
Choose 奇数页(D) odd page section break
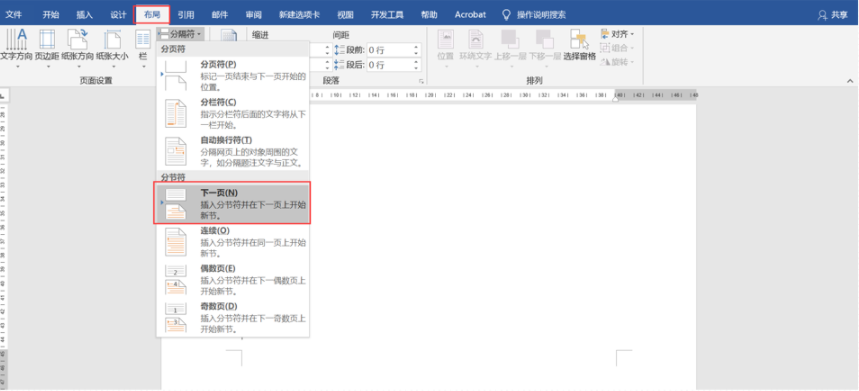[233, 317]
